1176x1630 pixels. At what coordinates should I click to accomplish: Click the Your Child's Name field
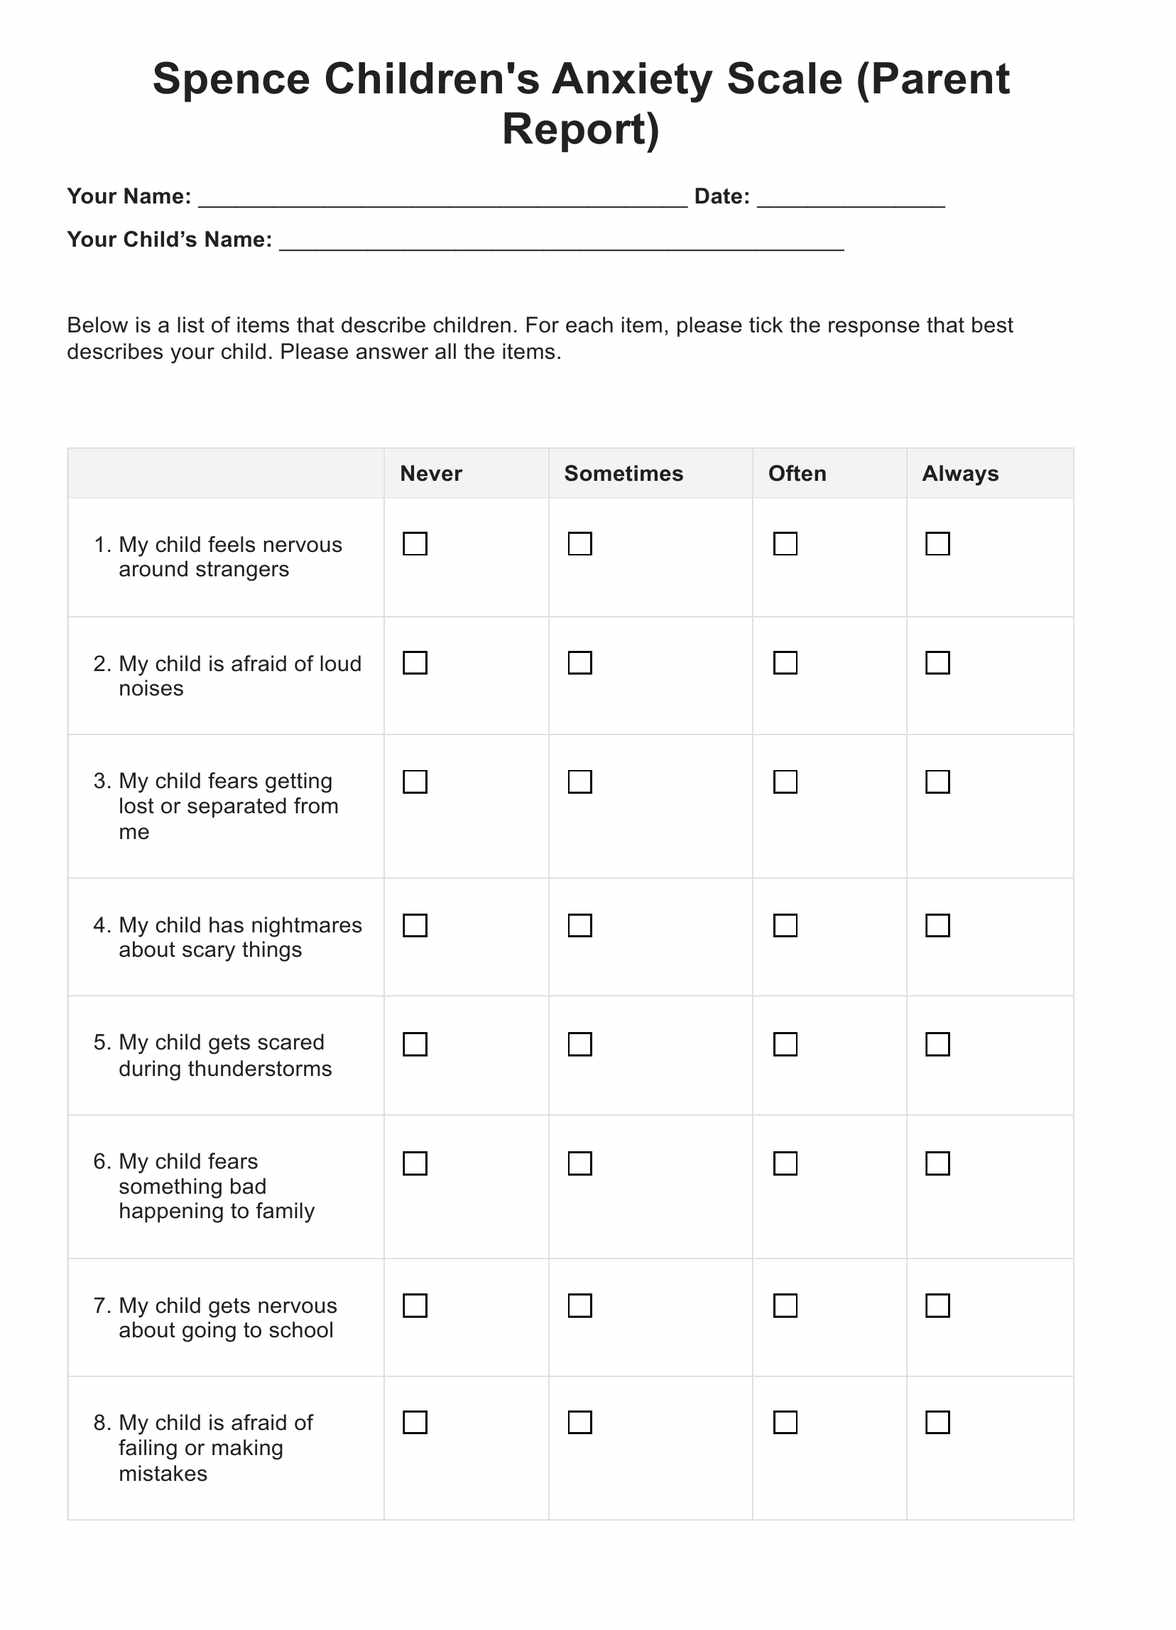click(x=560, y=240)
